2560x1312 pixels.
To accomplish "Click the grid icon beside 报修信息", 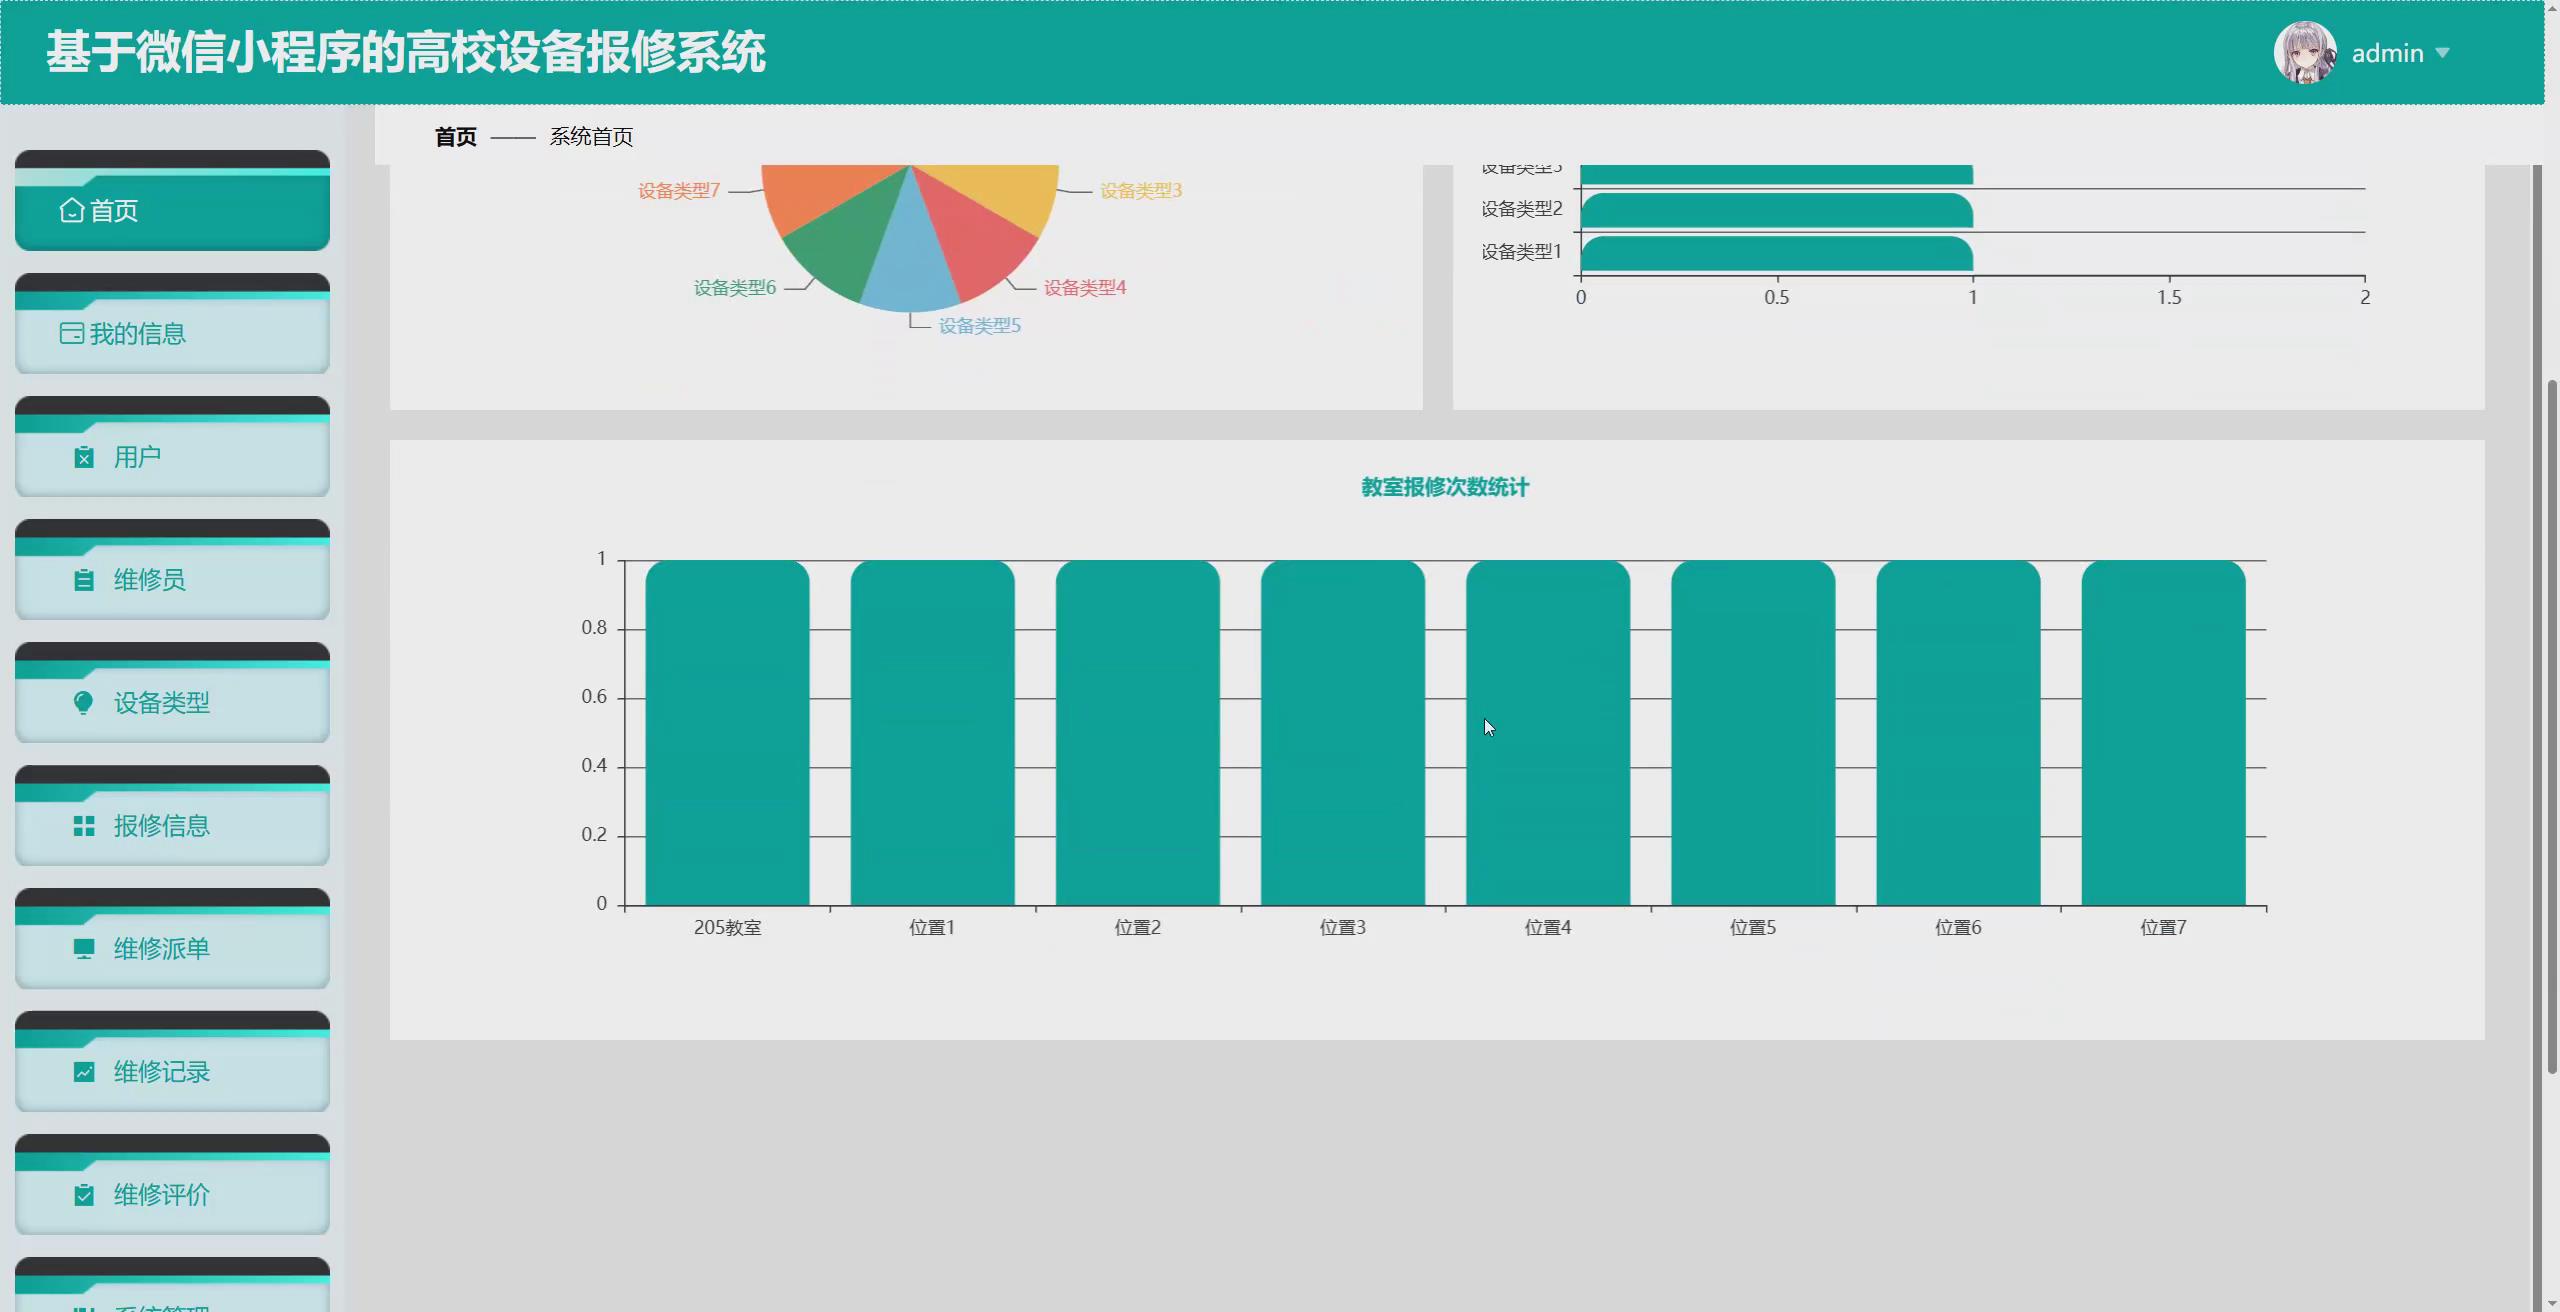I will point(84,826).
